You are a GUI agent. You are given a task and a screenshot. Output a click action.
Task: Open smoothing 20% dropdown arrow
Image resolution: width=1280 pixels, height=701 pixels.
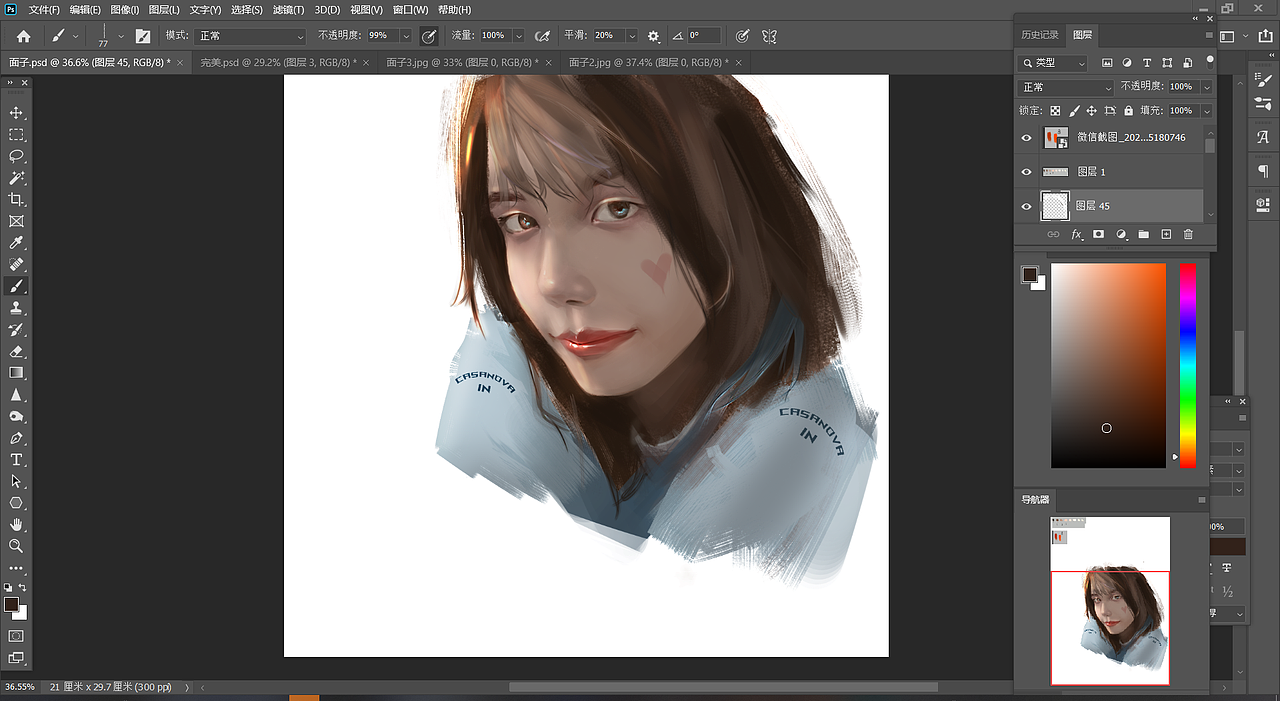(x=632, y=36)
